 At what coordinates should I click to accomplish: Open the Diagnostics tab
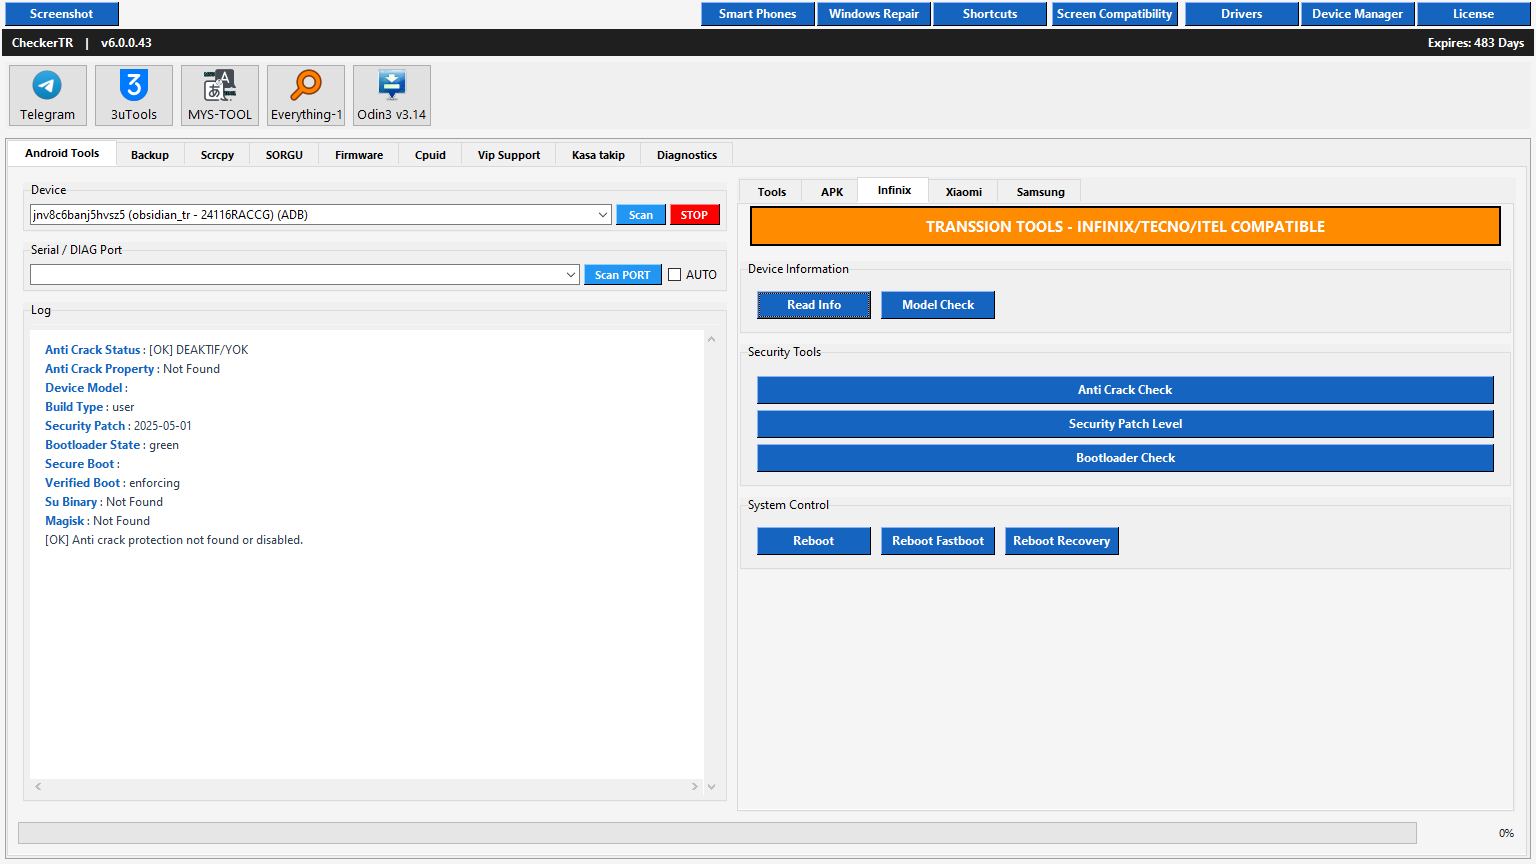coord(686,155)
